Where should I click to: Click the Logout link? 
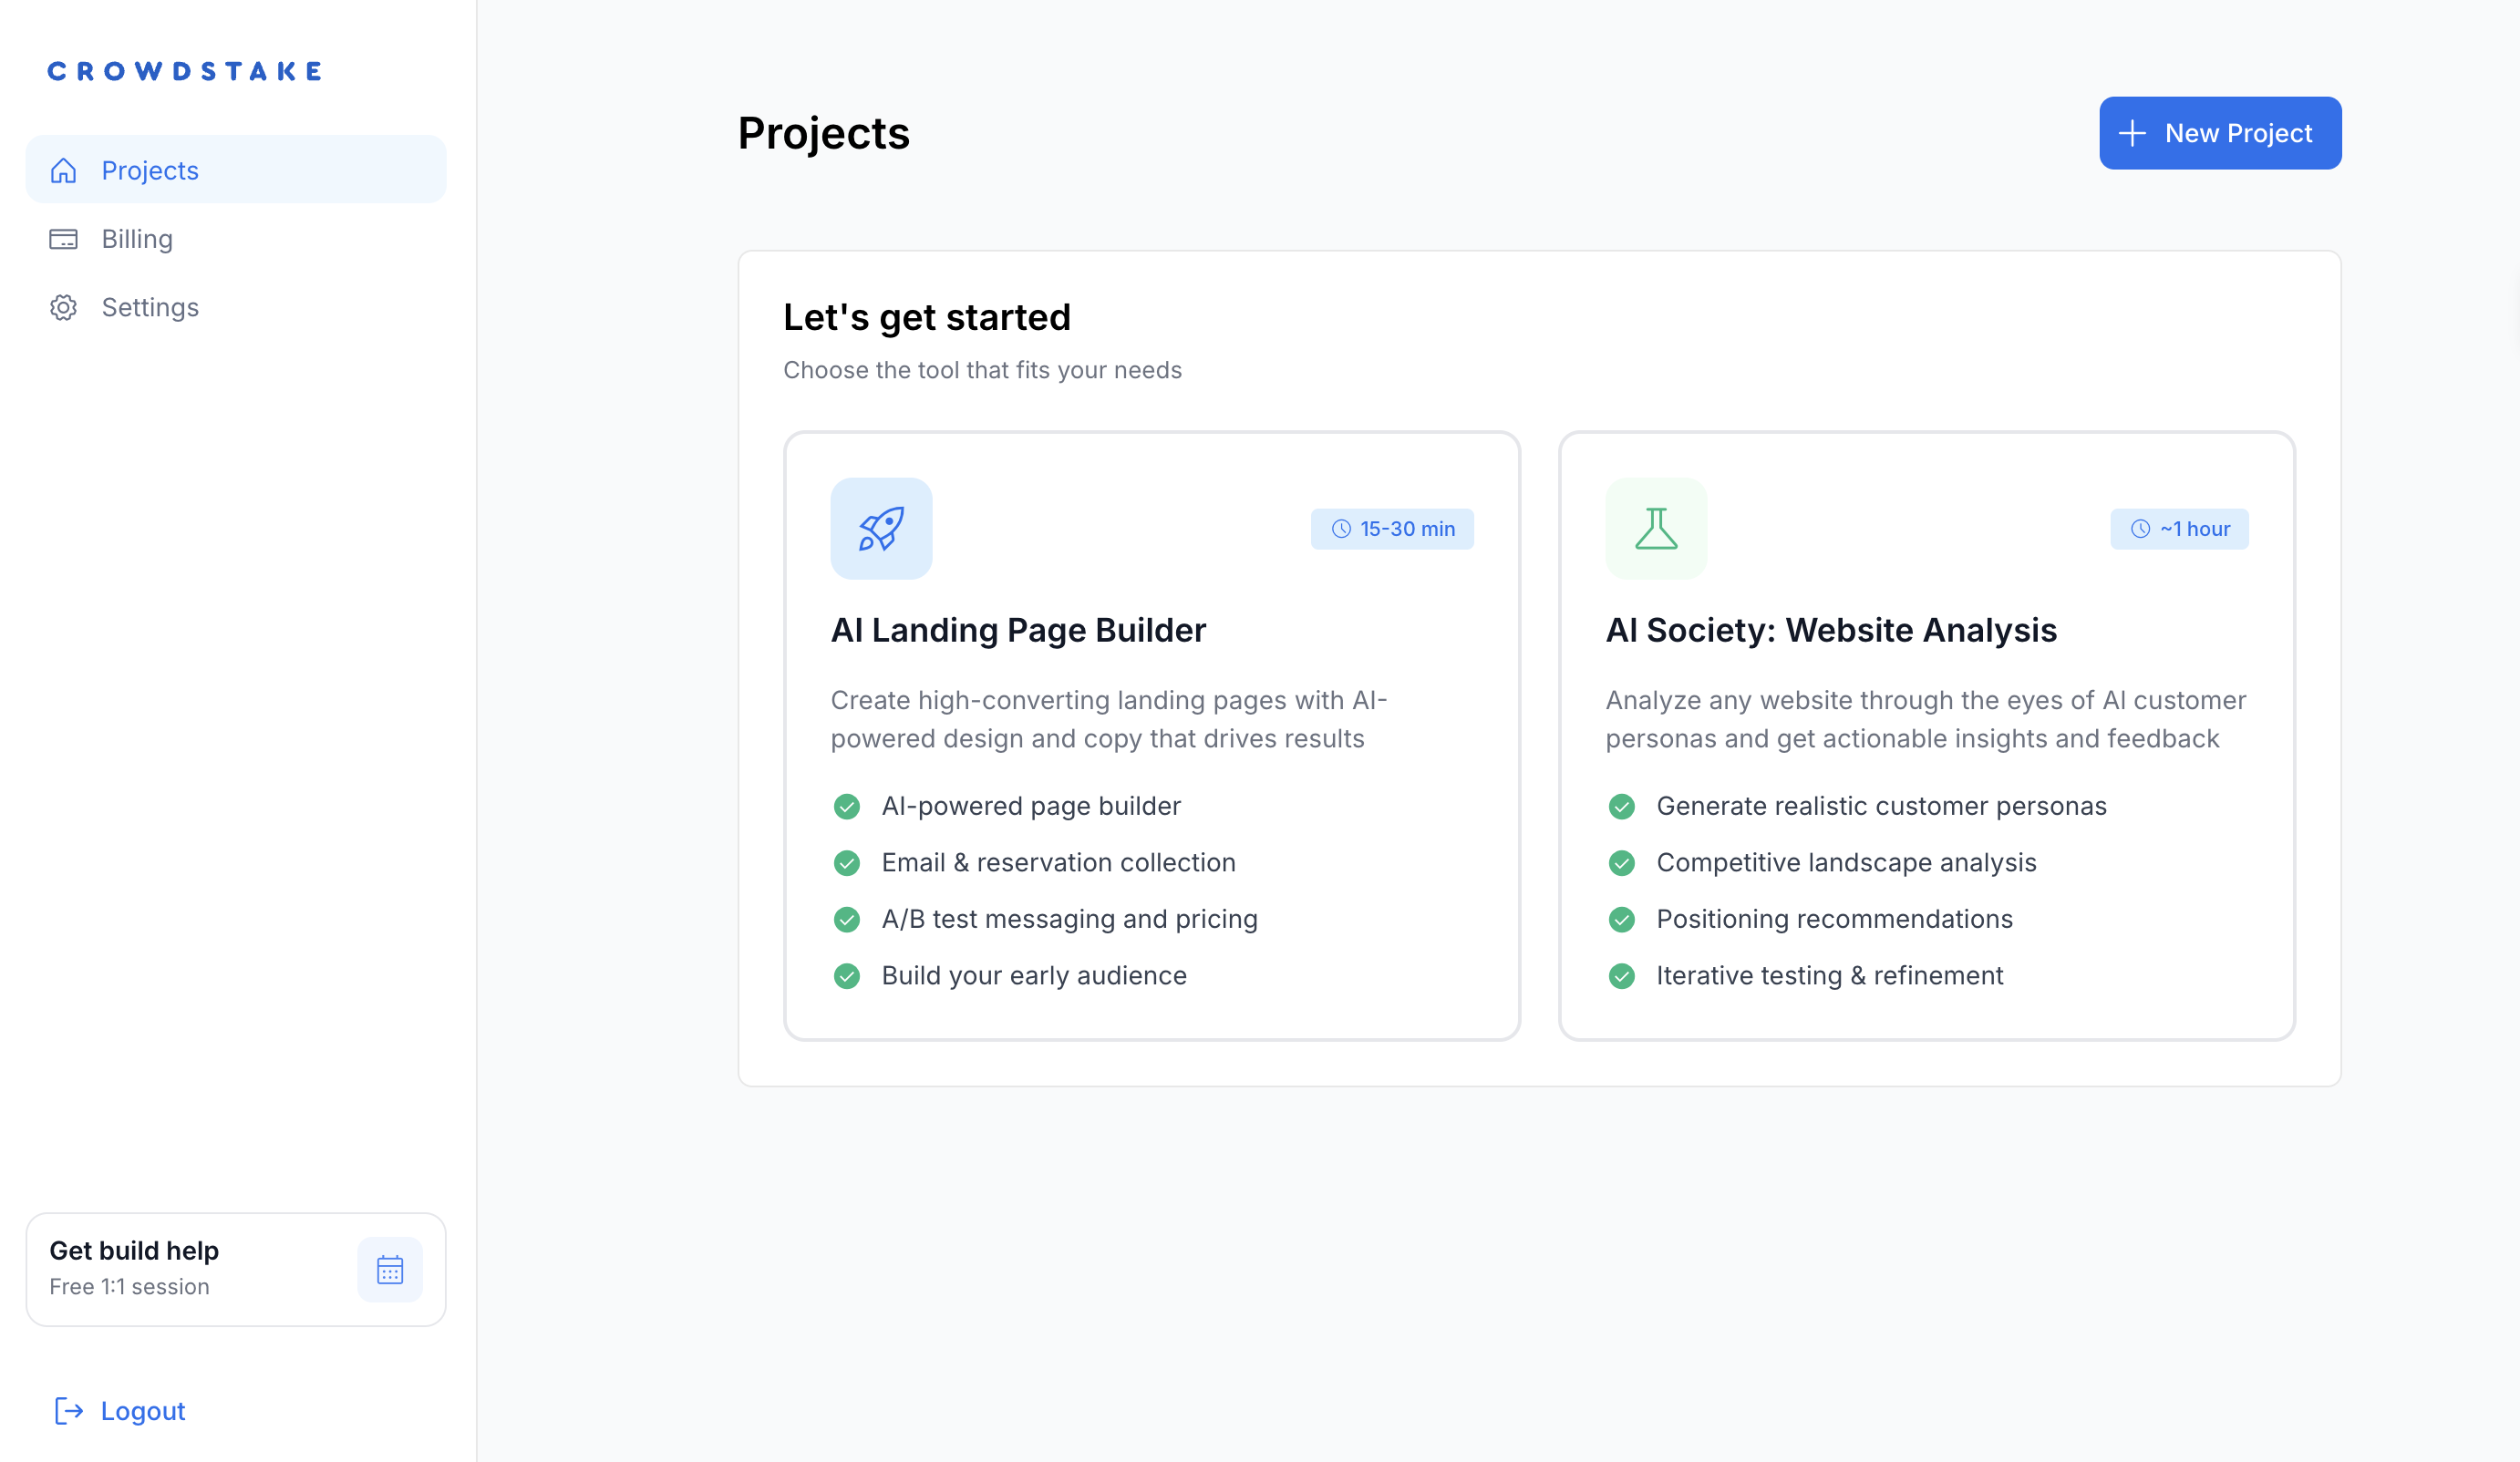point(143,1411)
